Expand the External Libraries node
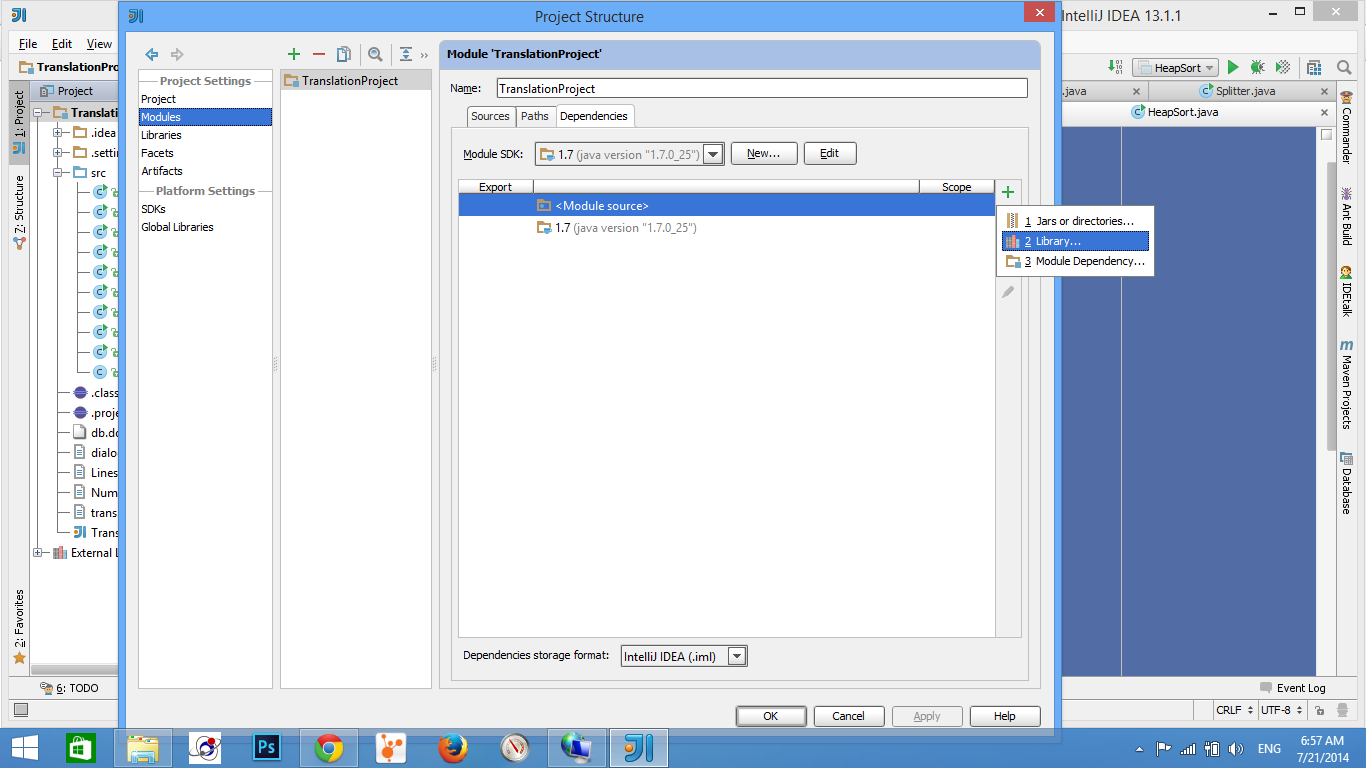The image size is (1366, 768). point(38,553)
